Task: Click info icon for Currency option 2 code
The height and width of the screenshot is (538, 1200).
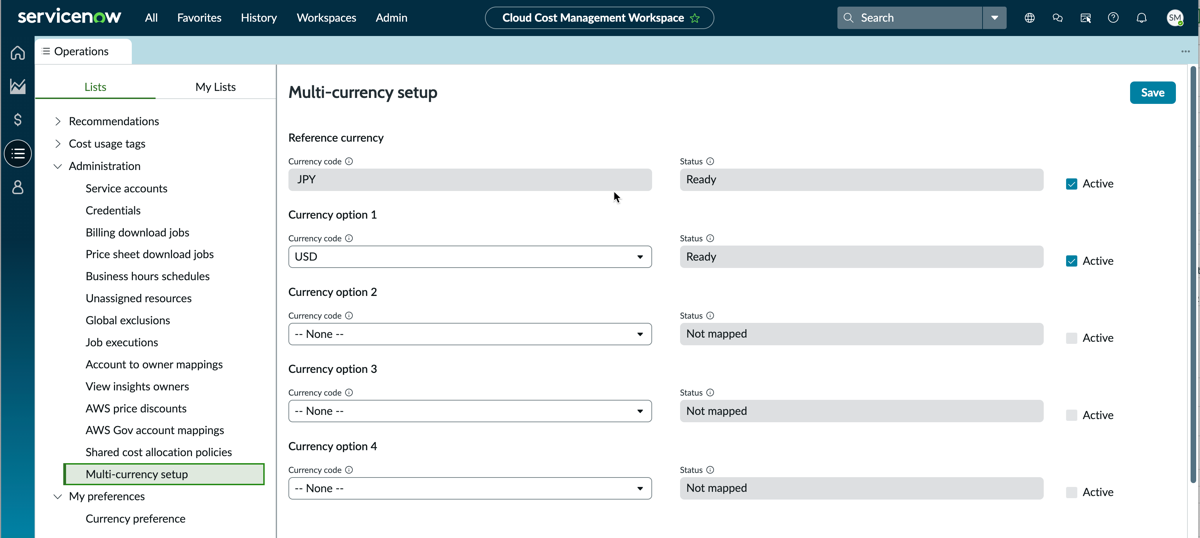Action: point(349,315)
